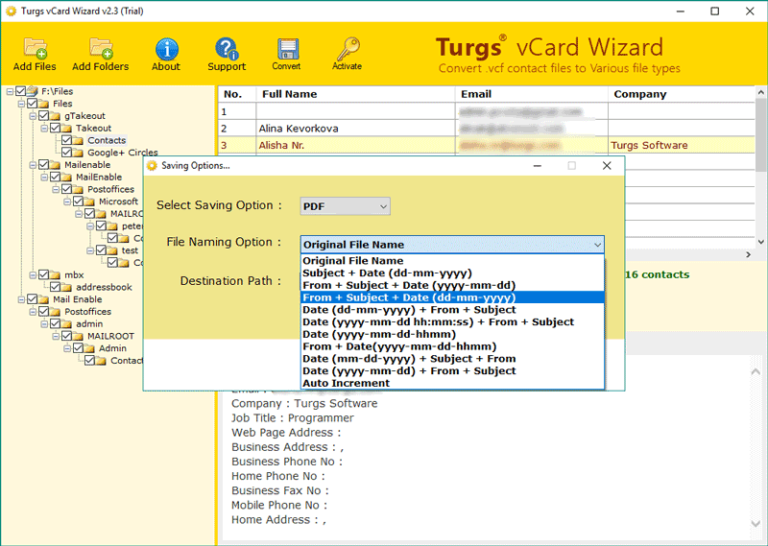Choose Original File Name naming option
The image size is (768, 546).
pos(453,261)
